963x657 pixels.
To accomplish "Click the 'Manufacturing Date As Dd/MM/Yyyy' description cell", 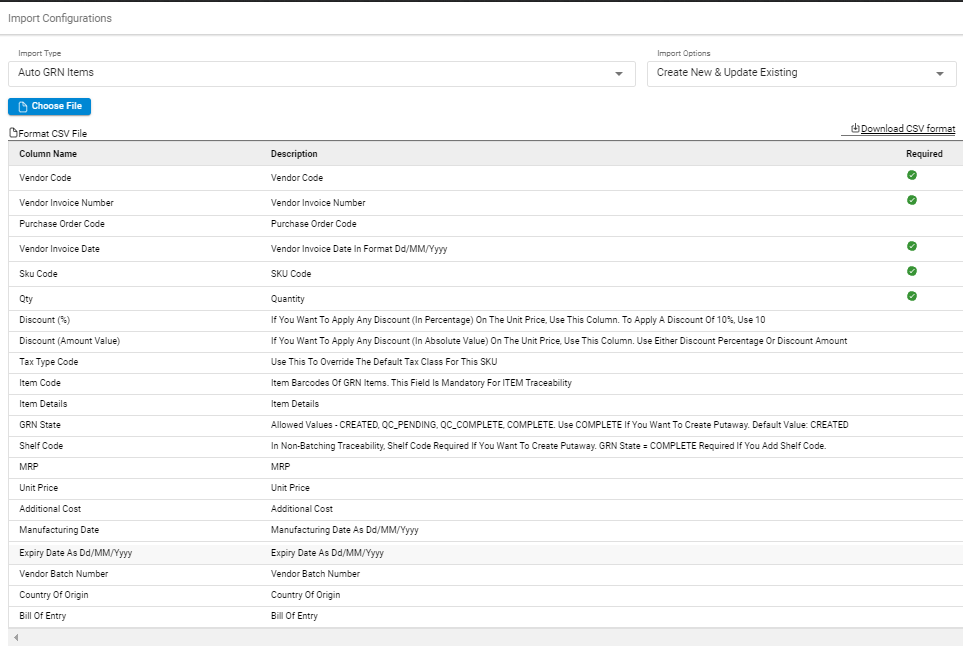I will click(x=345, y=529).
